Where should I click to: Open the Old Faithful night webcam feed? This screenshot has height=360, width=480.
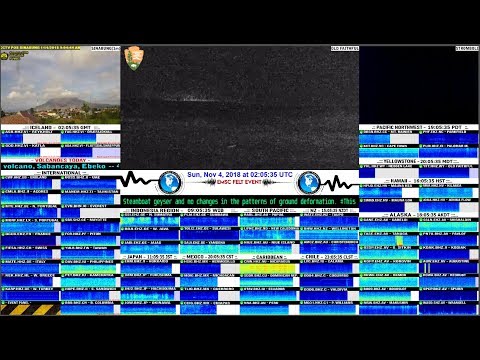(x=240, y=107)
